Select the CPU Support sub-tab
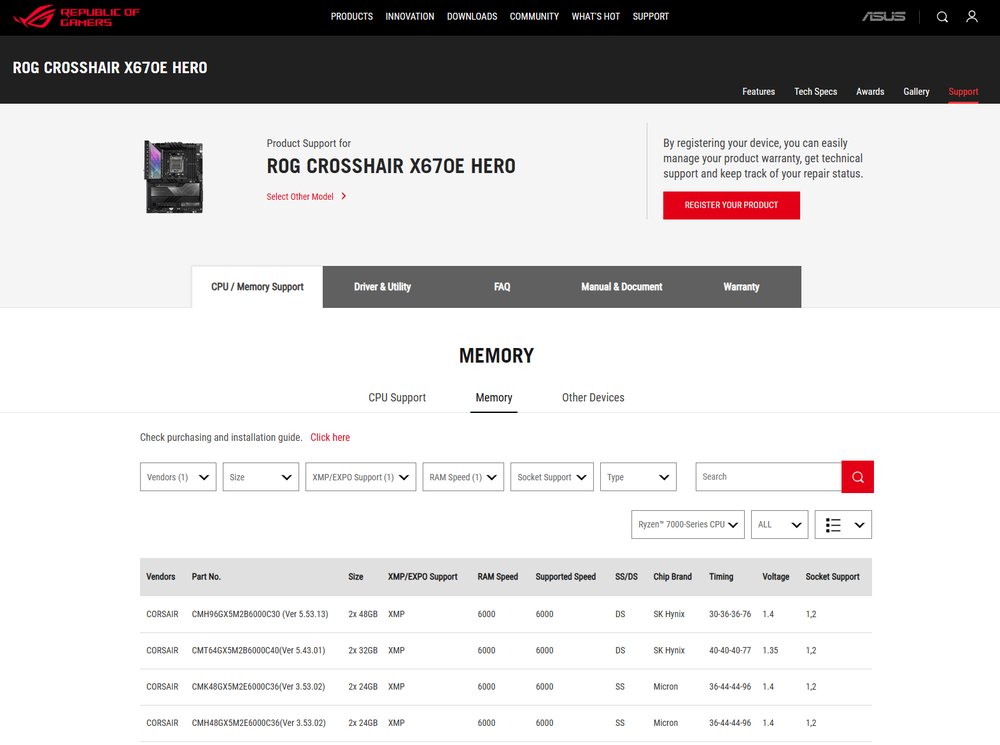 tap(397, 398)
